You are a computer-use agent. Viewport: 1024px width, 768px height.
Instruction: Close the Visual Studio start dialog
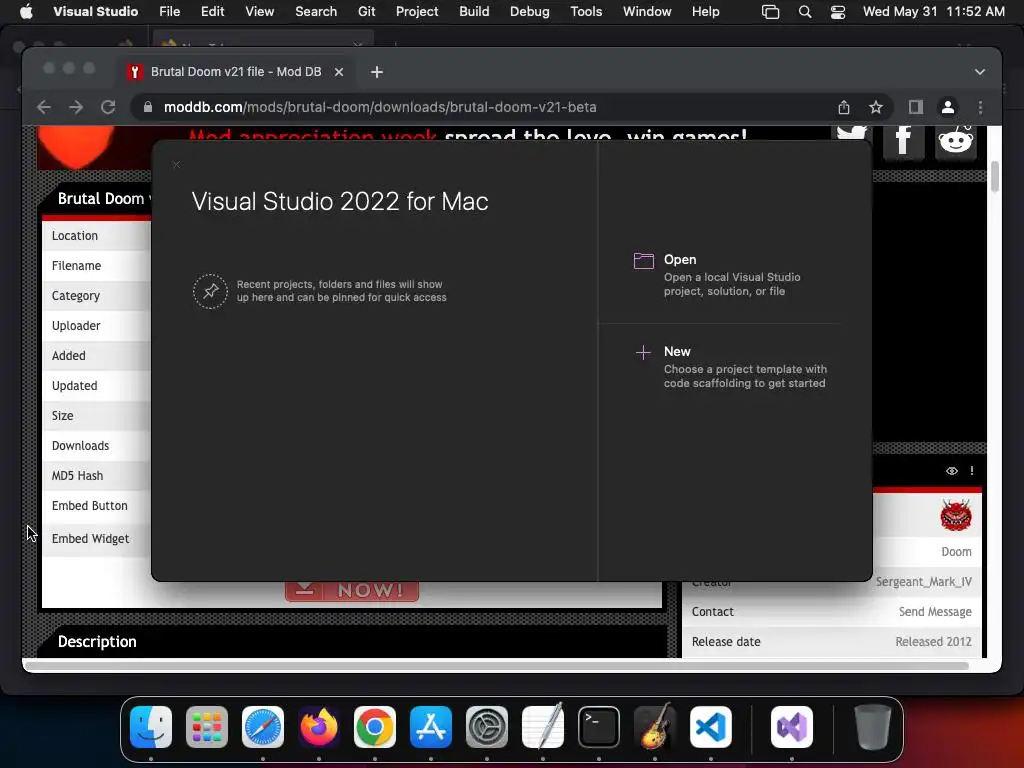point(176,165)
